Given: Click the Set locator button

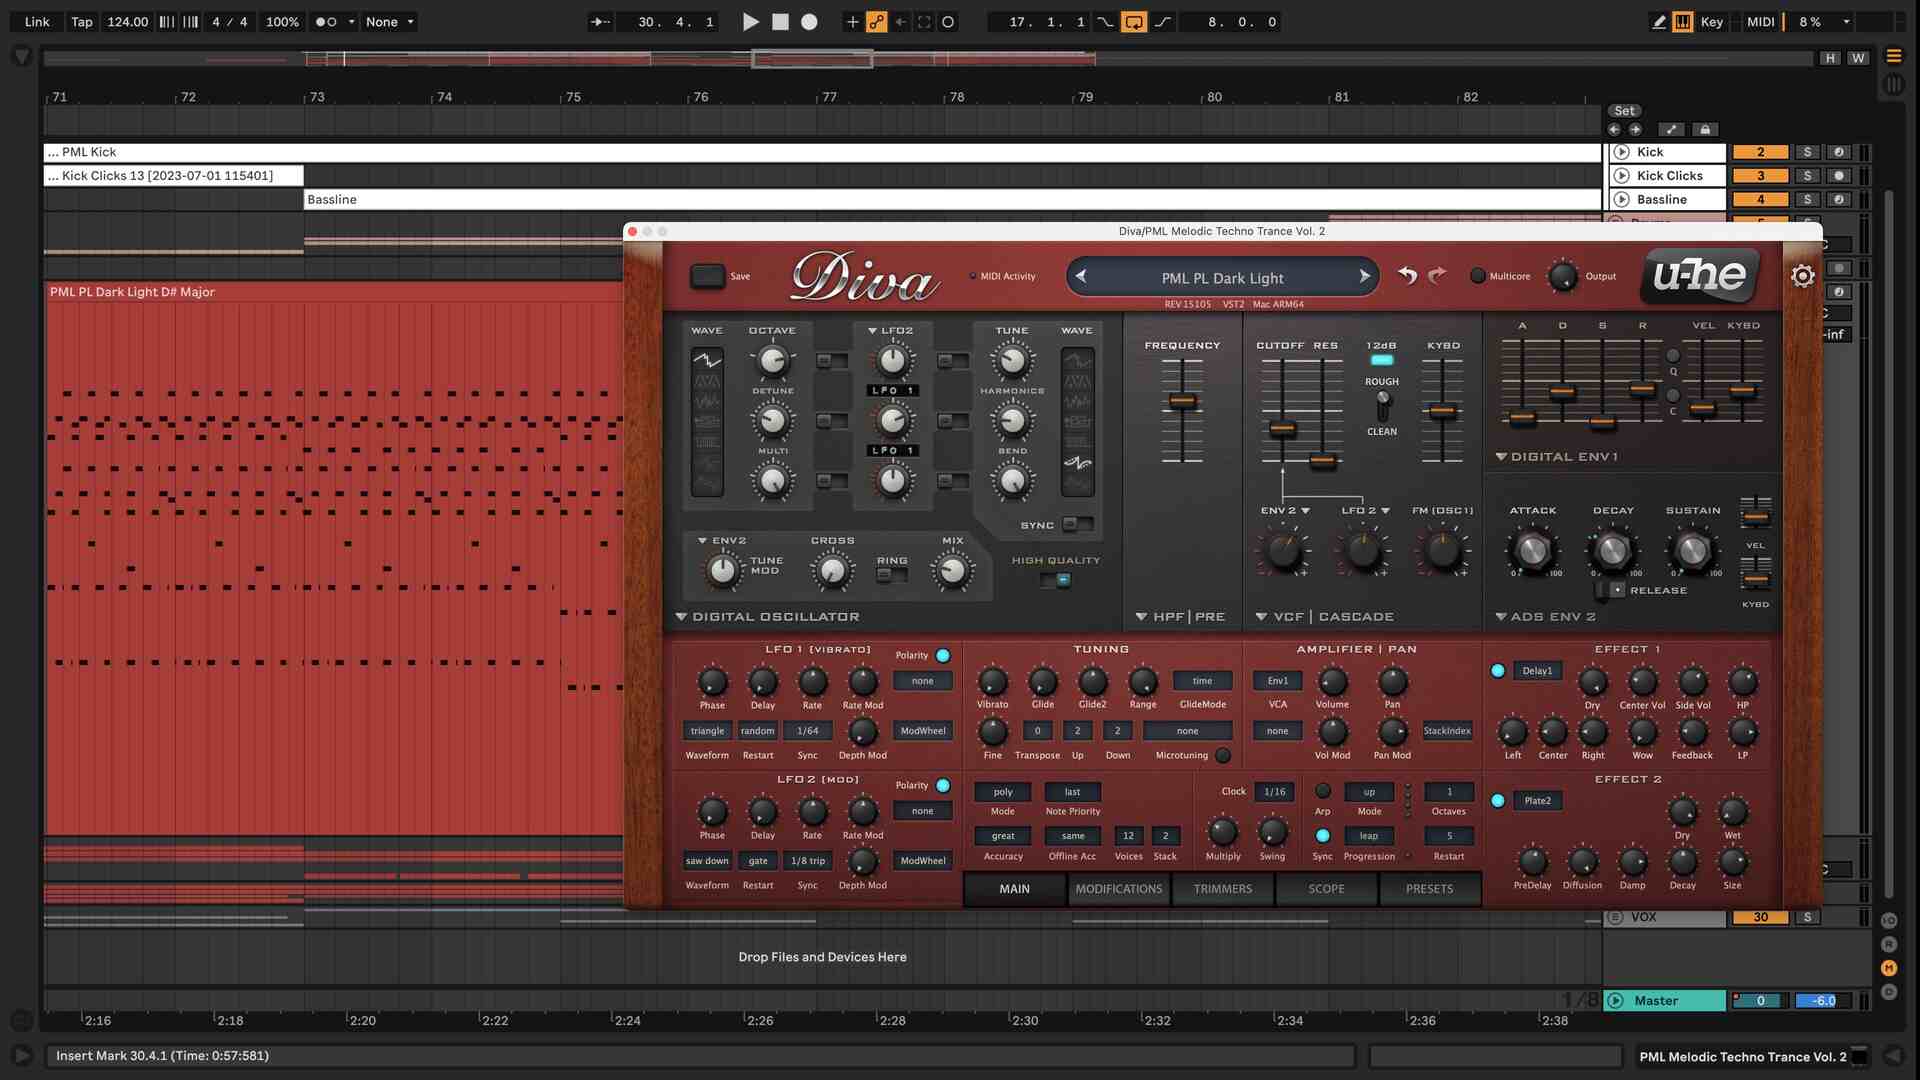Looking at the screenshot, I should tap(1624, 111).
